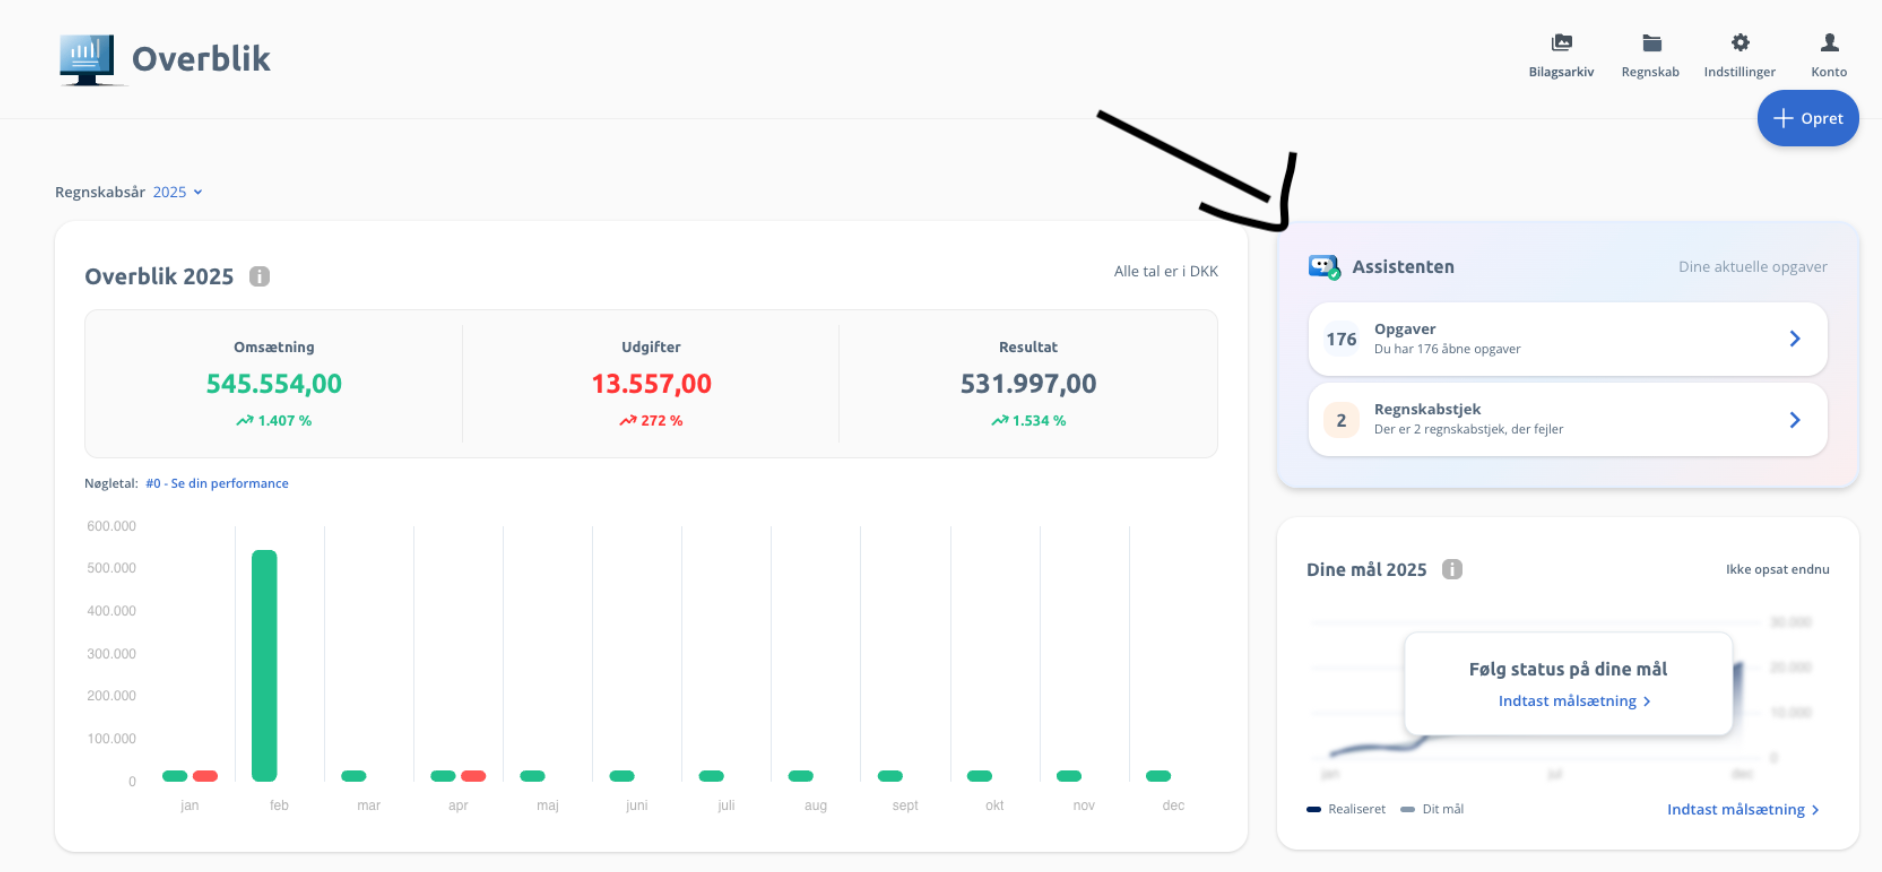Image resolution: width=1882 pixels, height=872 pixels.
Task: Click the bottom-right 'Indtast målsætning' link
Action: coord(1742,809)
